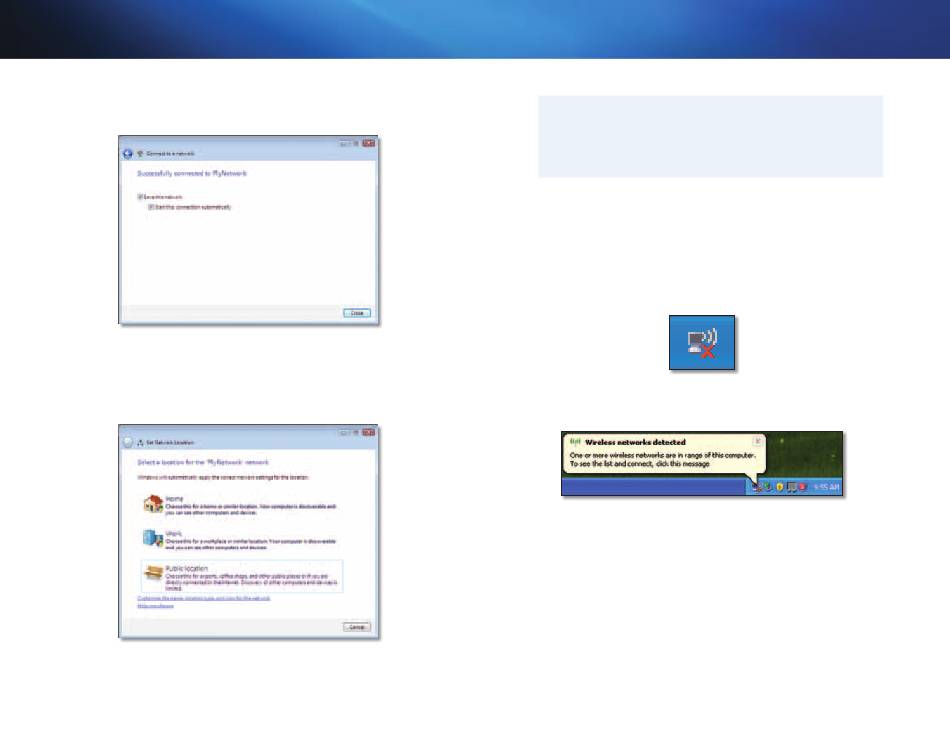The image size is (950, 734).
Task: Click the red alert icon in system tray
Action: (x=803, y=487)
